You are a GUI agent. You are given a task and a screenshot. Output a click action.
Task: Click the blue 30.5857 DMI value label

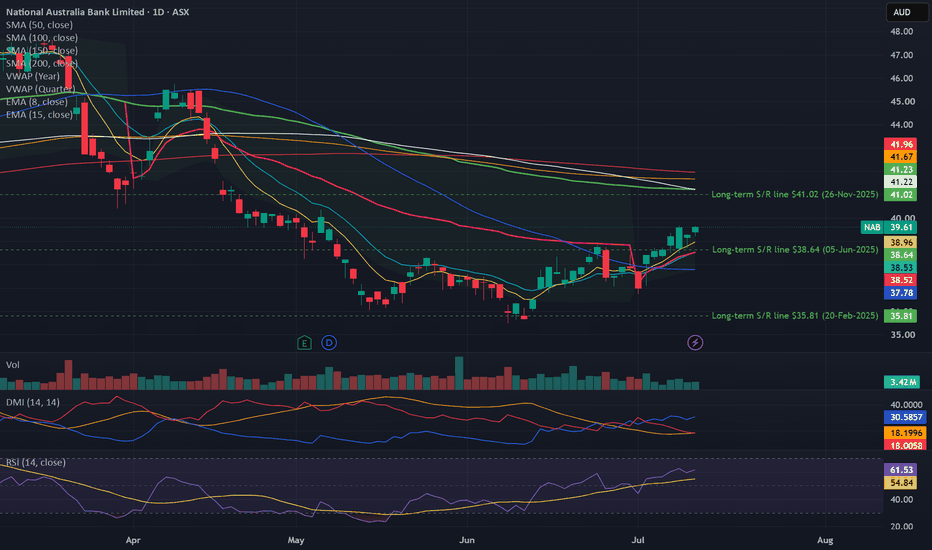pos(905,417)
